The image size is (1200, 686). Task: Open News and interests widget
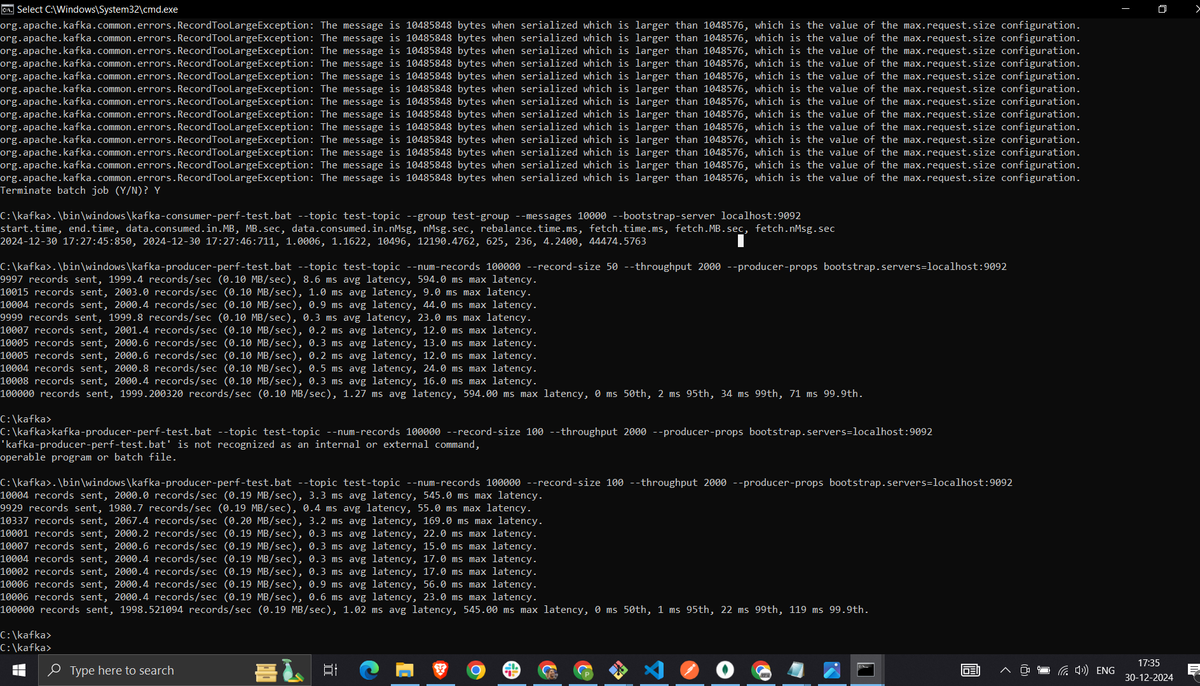[x=970, y=671]
